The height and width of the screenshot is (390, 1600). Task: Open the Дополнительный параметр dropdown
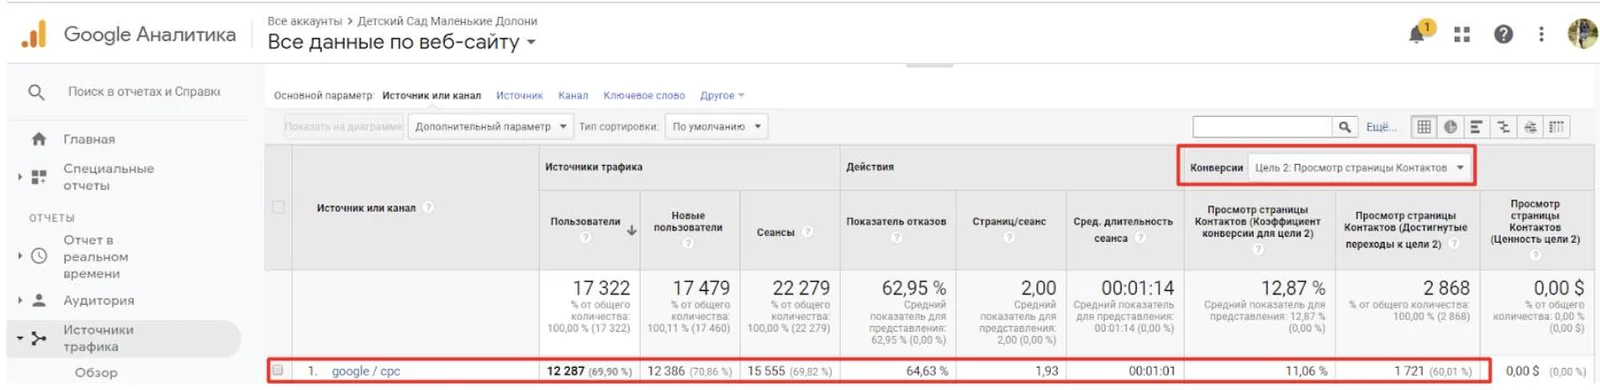490,127
